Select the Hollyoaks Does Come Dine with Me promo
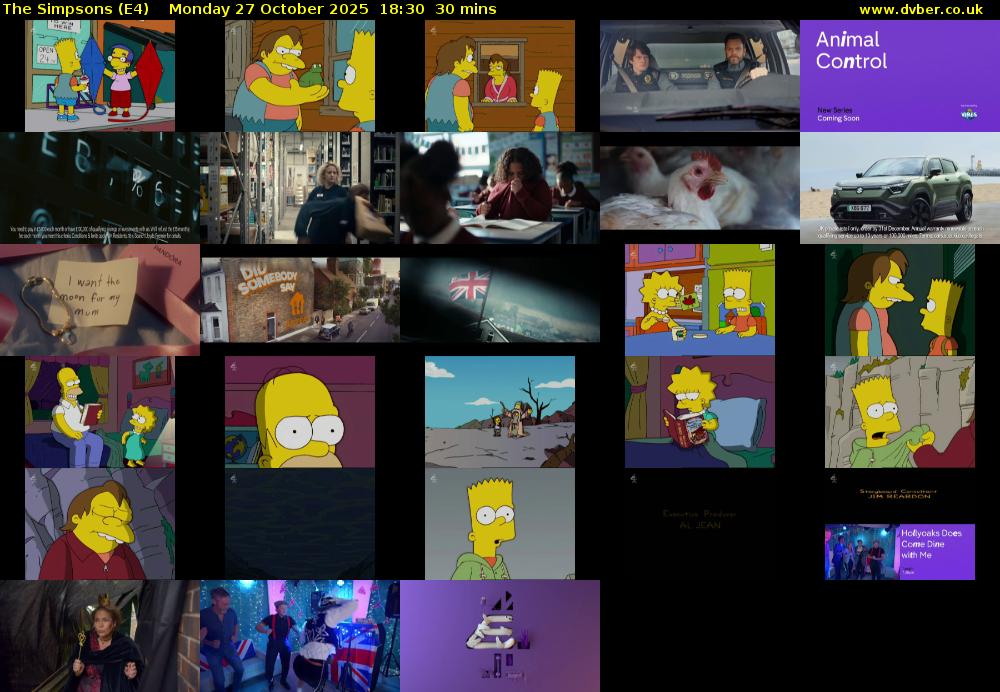The width and height of the screenshot is (1000, 692). click(898, 551)
